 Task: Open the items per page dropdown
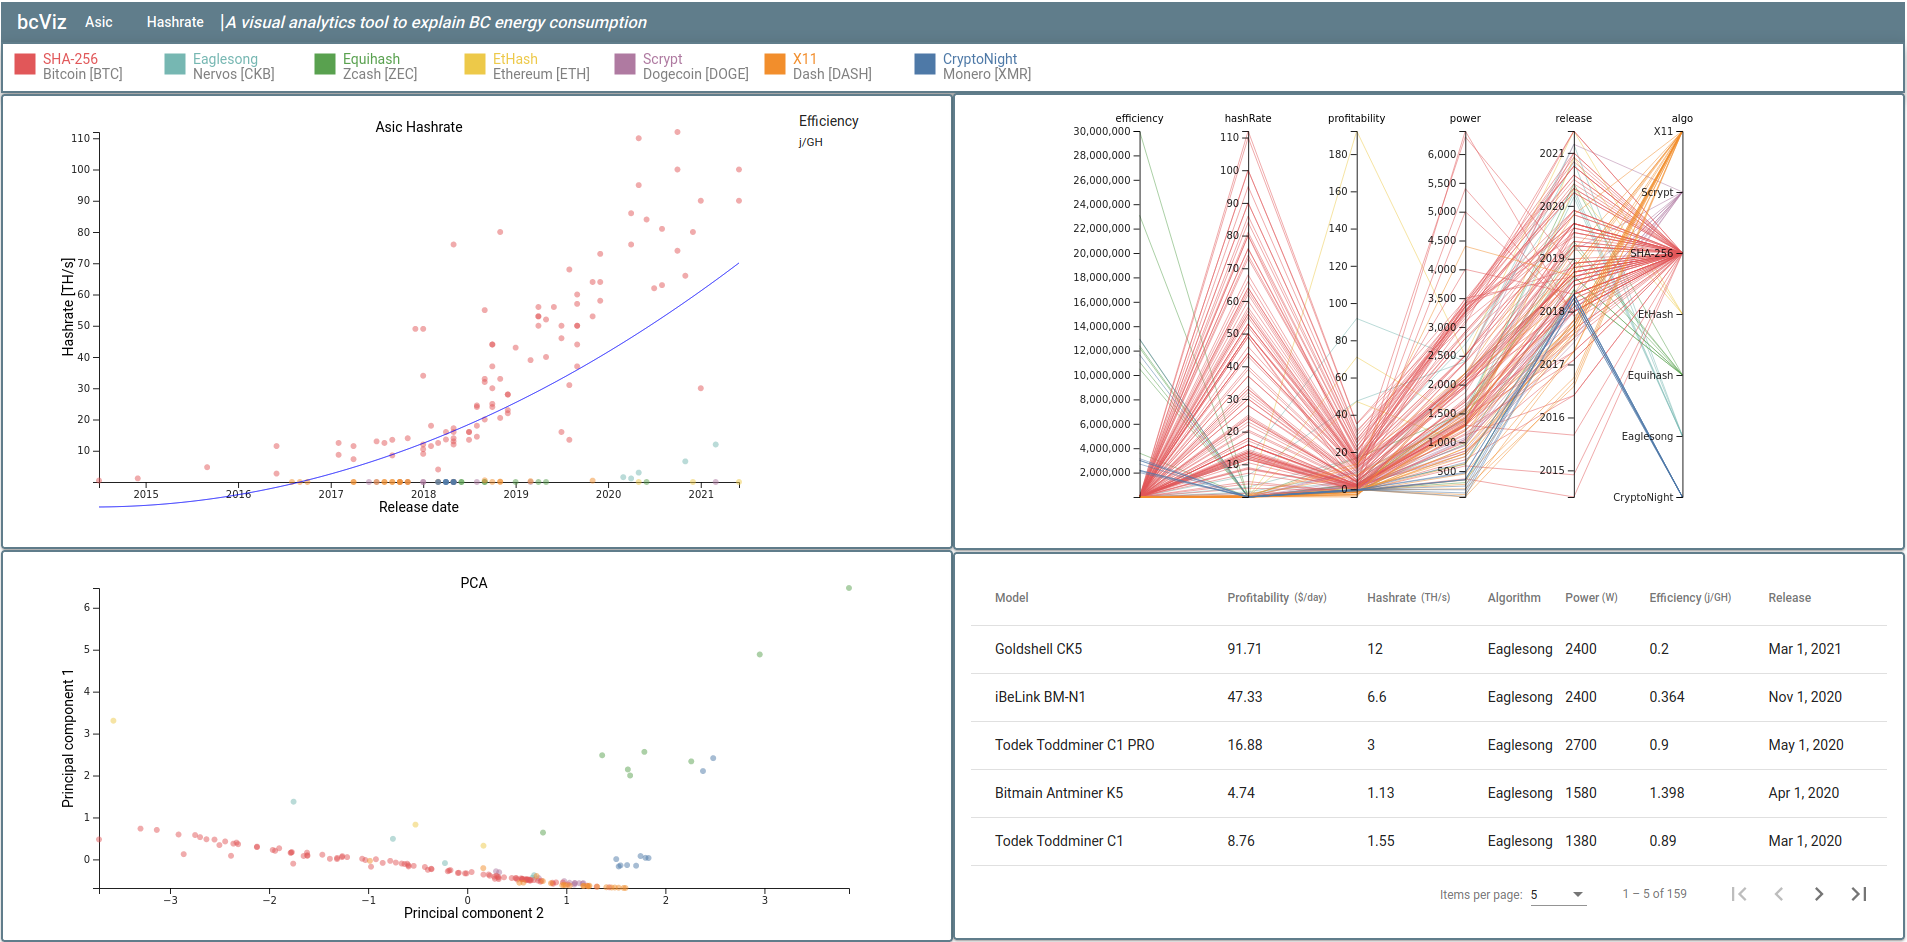pyautogui.click(x=1558, y=895)
